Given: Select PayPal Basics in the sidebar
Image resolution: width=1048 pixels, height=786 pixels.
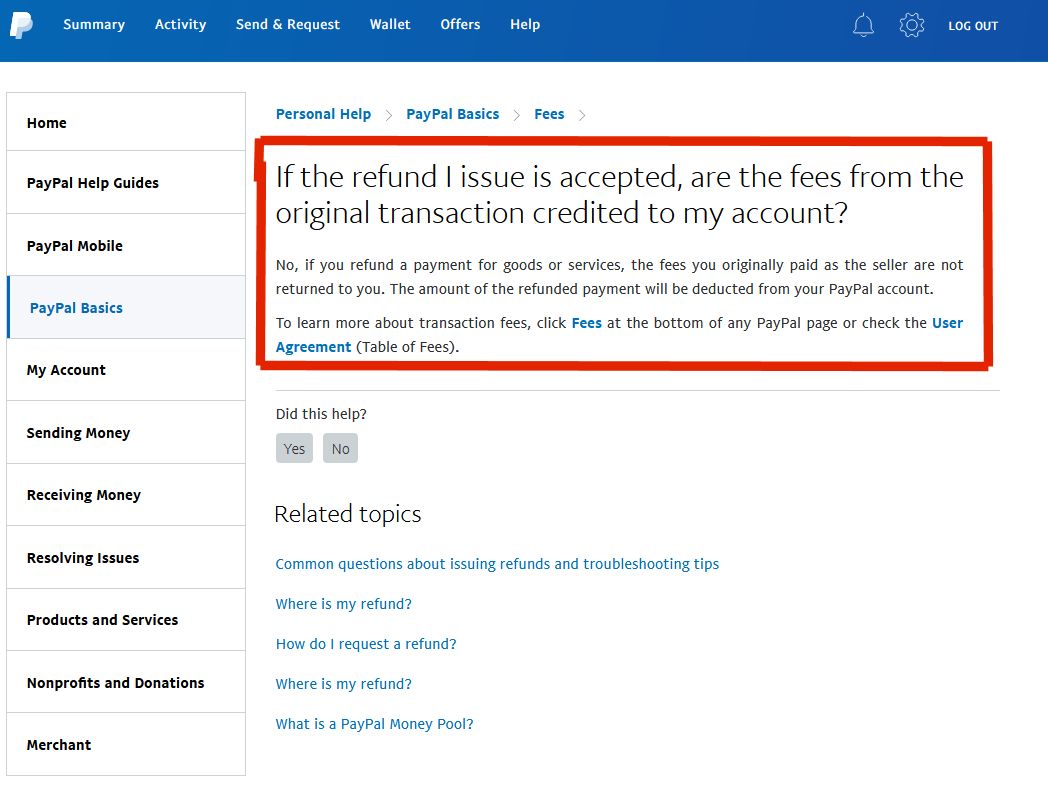Looking at the screenshot, I should [x=126, y=307].
